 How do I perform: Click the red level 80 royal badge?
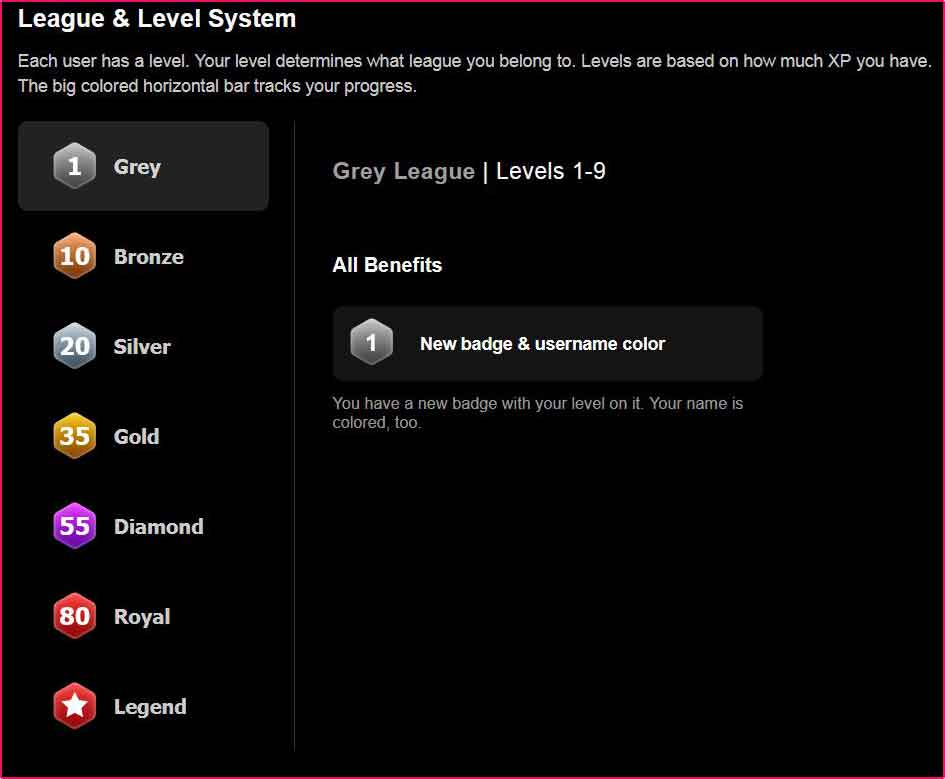[74, 616]
